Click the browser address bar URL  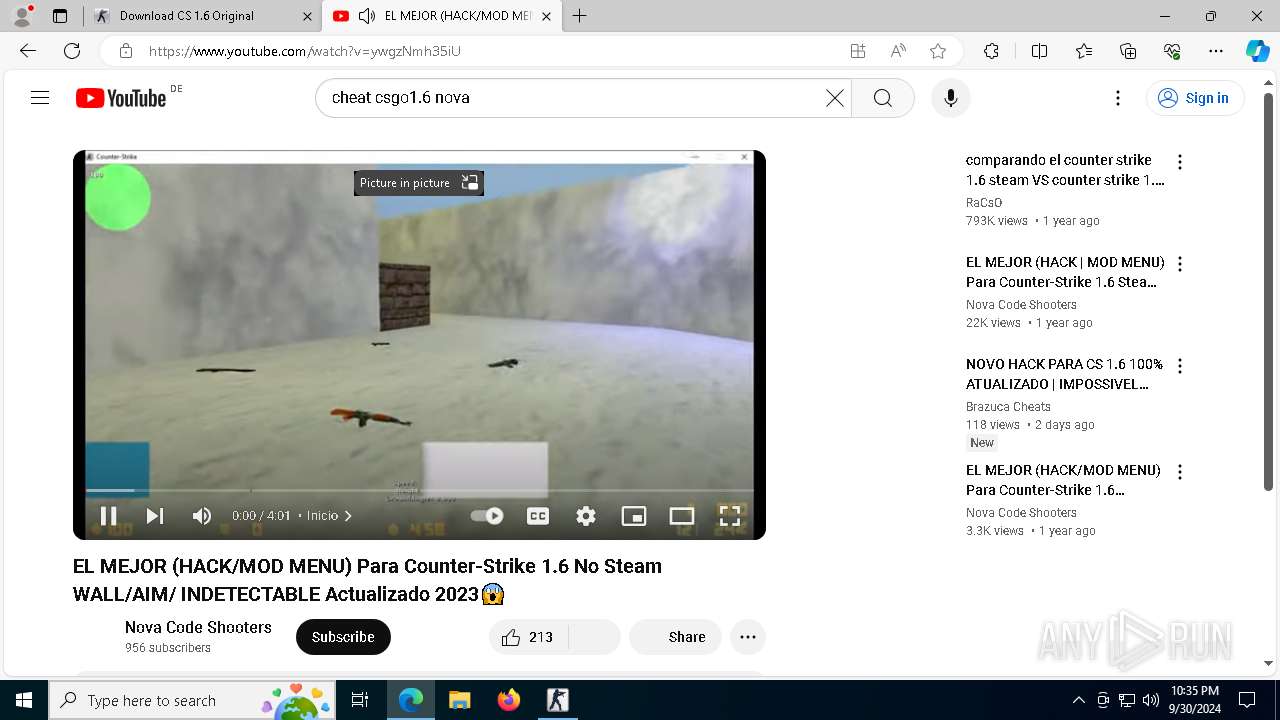coord(305,51)
